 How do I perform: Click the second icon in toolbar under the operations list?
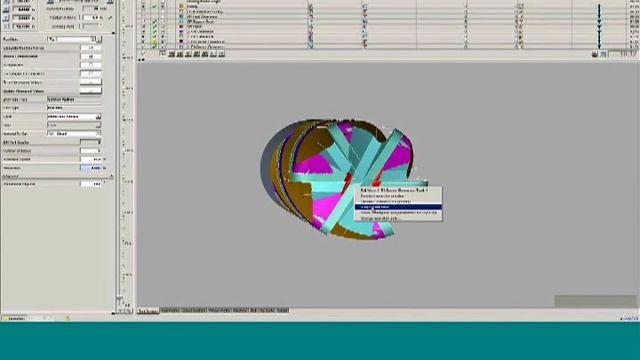[x=171, y=53]
